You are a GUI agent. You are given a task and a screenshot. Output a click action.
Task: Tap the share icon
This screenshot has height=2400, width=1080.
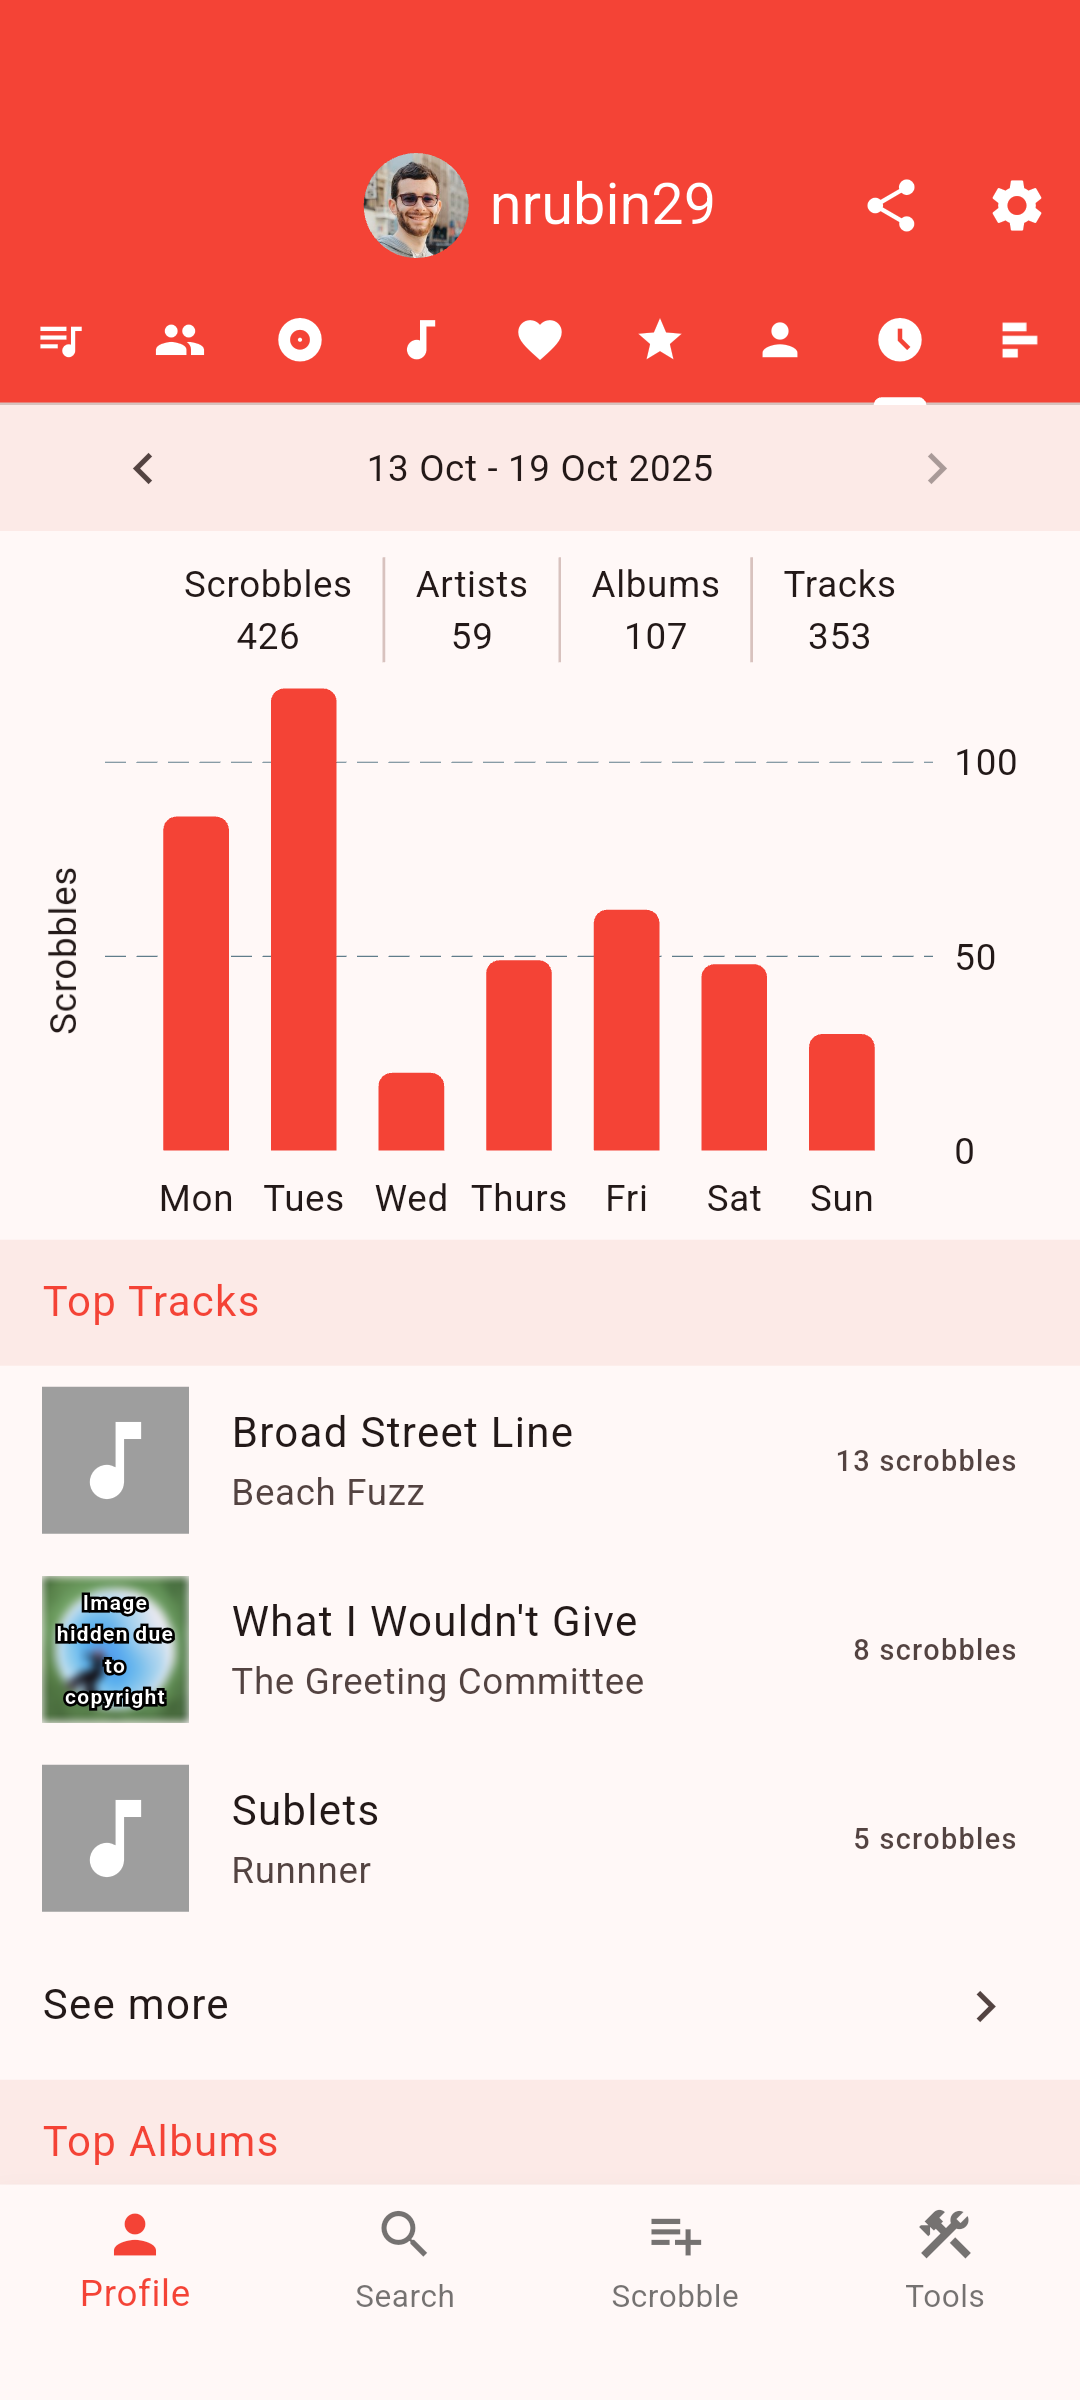(890, 206)
